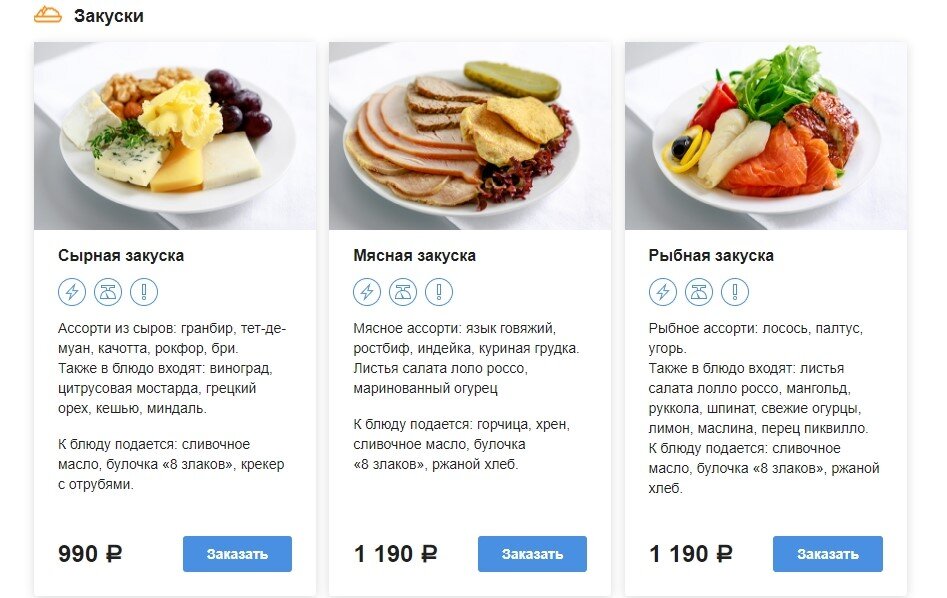Click the lightning bolt icon under Мясная закуска
Screen dimensions: 947x598
[367, 292]
